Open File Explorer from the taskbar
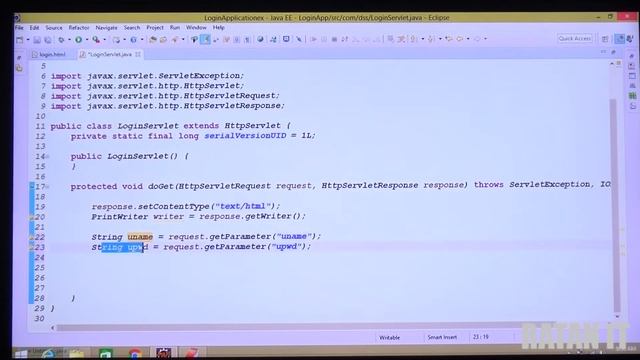Viewport: 640px width, 360px height. [x=76, y=353]
